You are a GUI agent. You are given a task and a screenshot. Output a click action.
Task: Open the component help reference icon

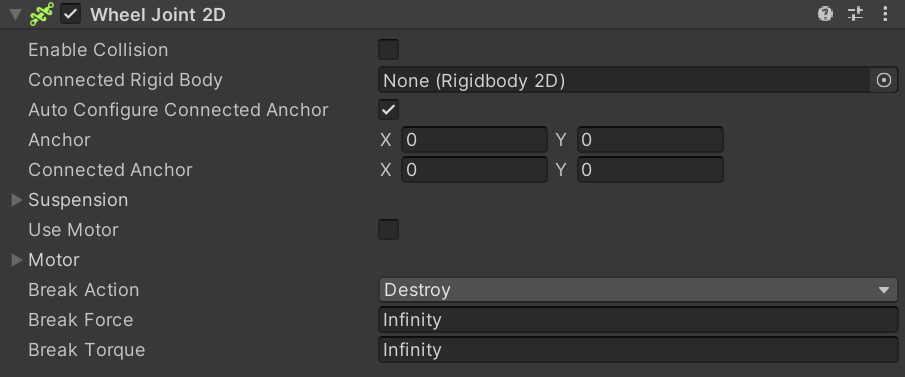pos(825,14)
